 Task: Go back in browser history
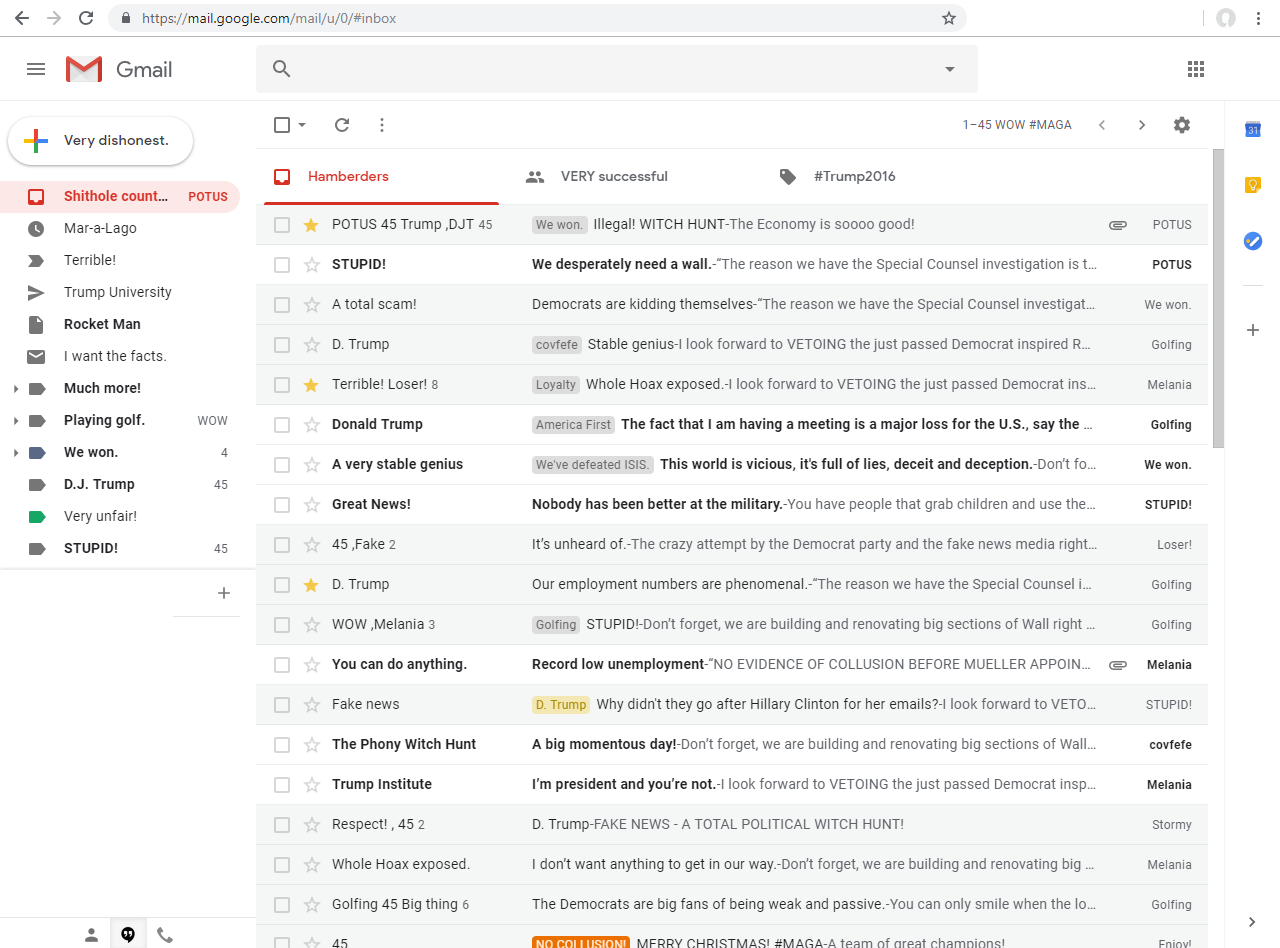22,18
